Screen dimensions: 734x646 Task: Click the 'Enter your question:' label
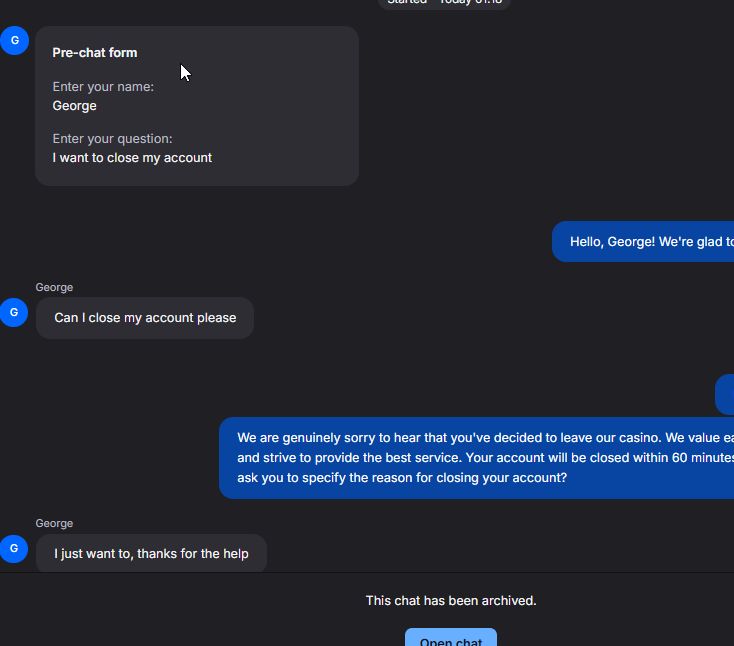click(112, 139)
